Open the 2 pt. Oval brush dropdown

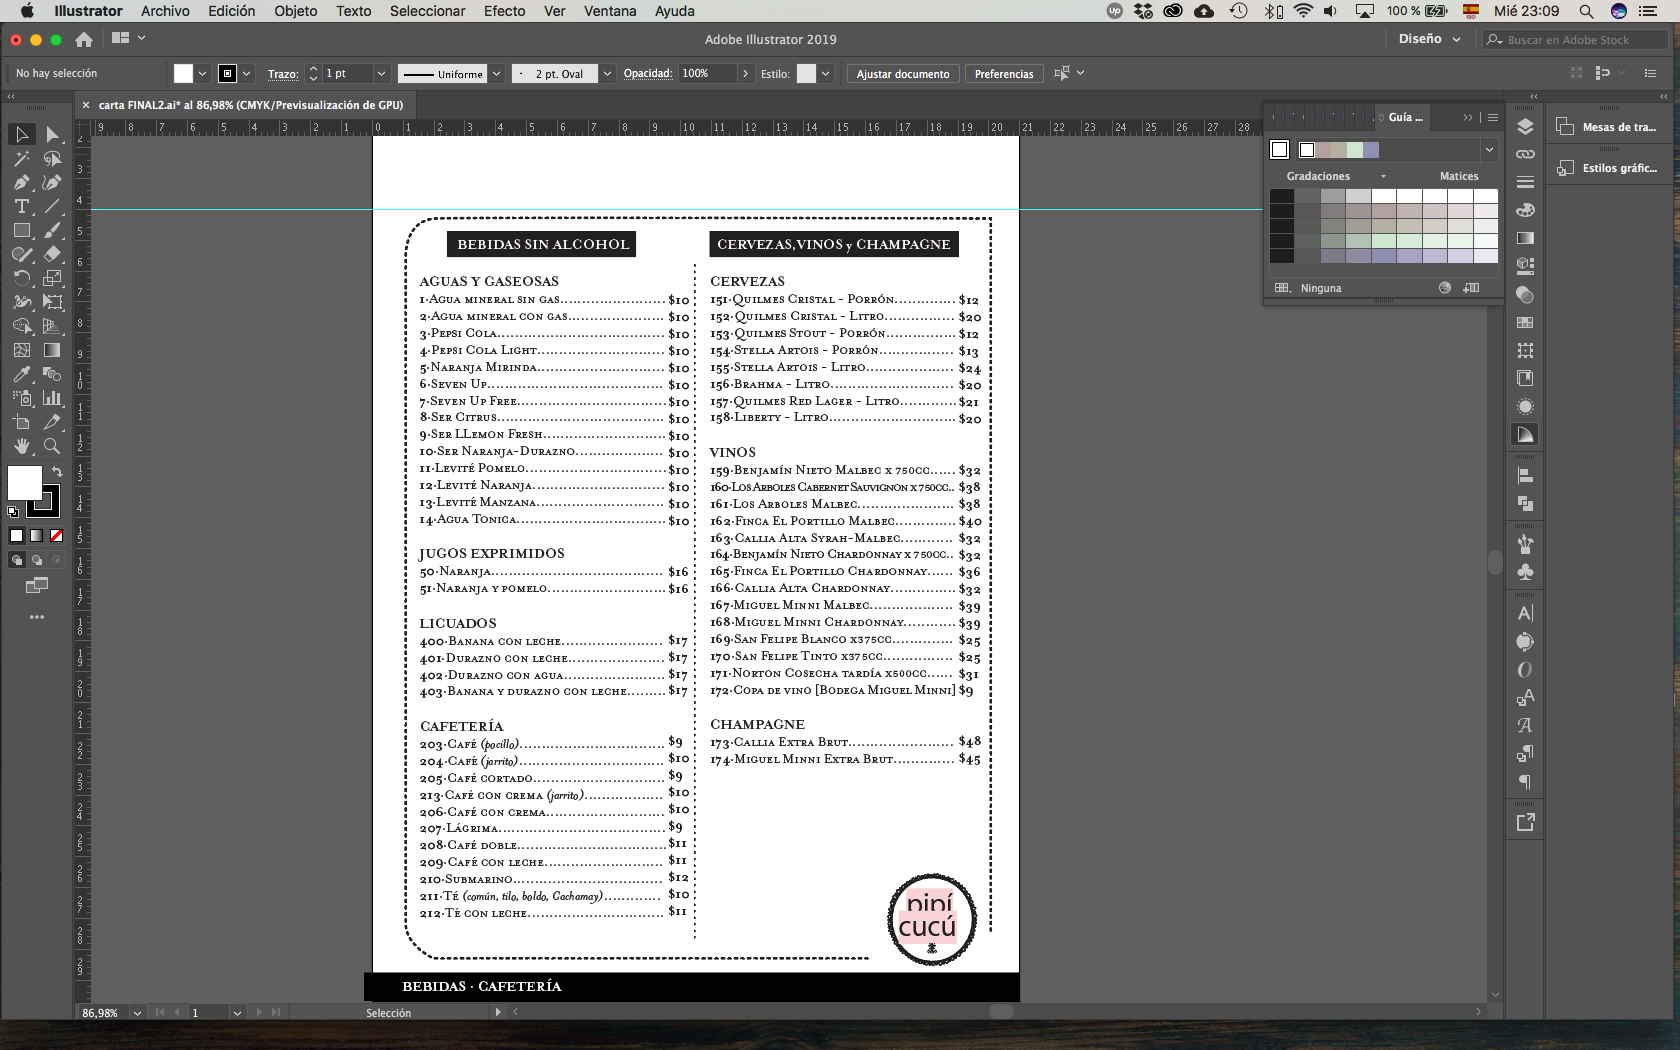point(607,74)
